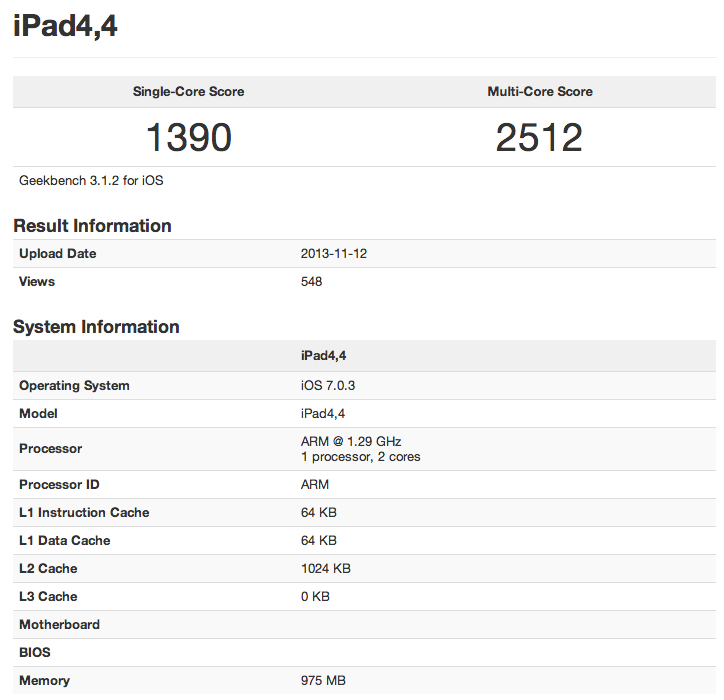Select the Upload Date label
Screen dimensions: 724x700
pyautogui.click(x=58, y=253)
